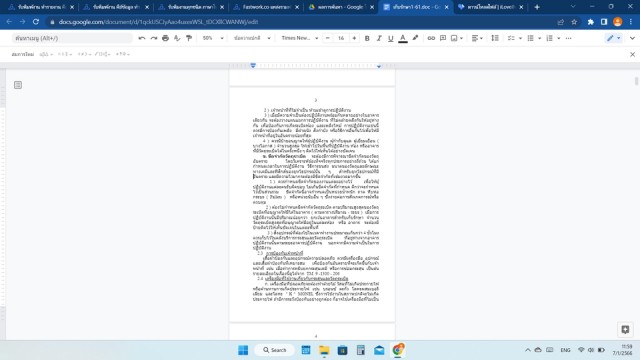Open the text color picker

coord(403,38)
